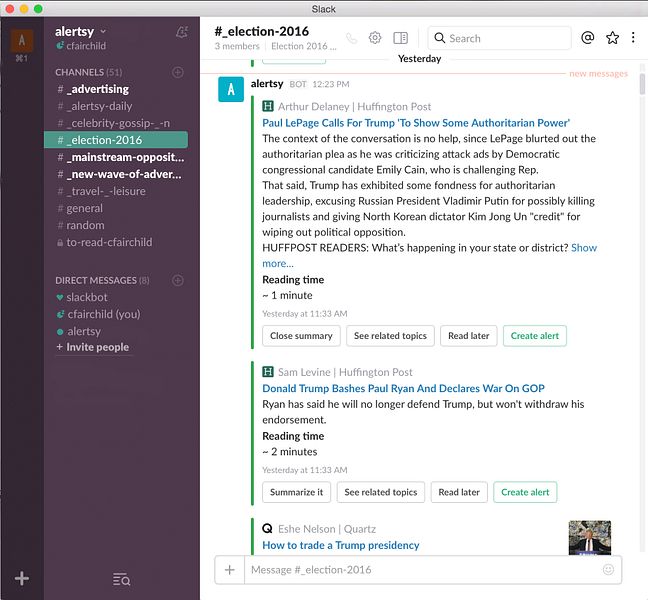
Task: Open the #_new-wave-of-adver... channel
Action: [x=116, y=174]
